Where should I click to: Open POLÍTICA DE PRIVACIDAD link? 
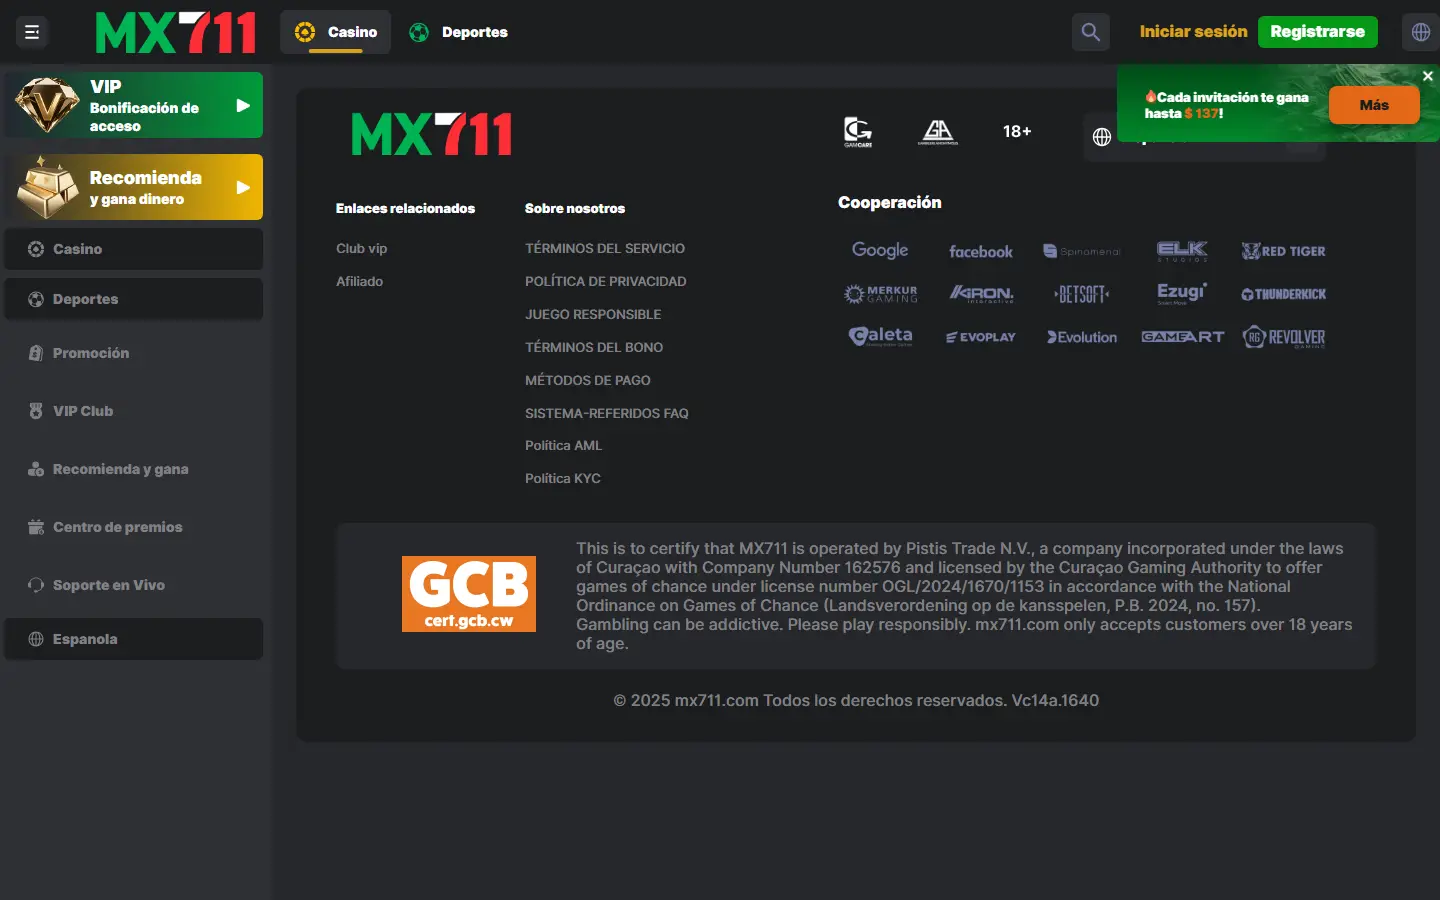tap(605, 281)
